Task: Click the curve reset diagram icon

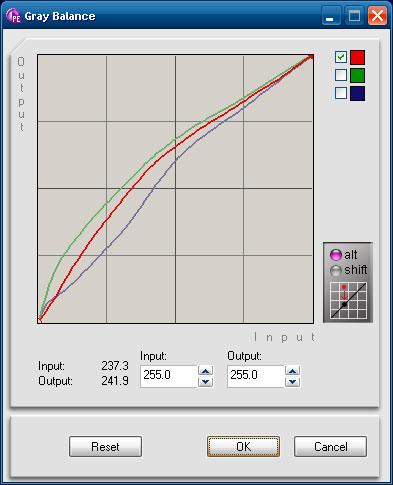Action: pos(348,300)
